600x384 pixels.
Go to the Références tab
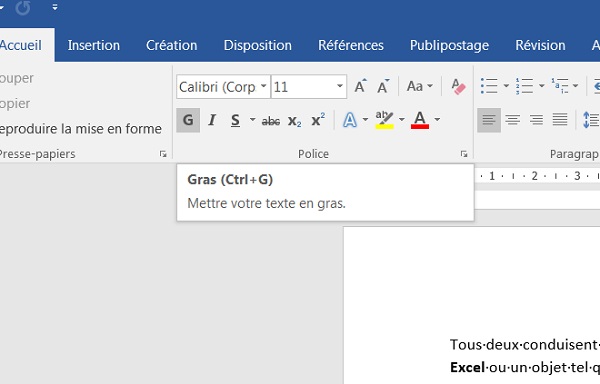pyautogui.click(x=351, y=45)
